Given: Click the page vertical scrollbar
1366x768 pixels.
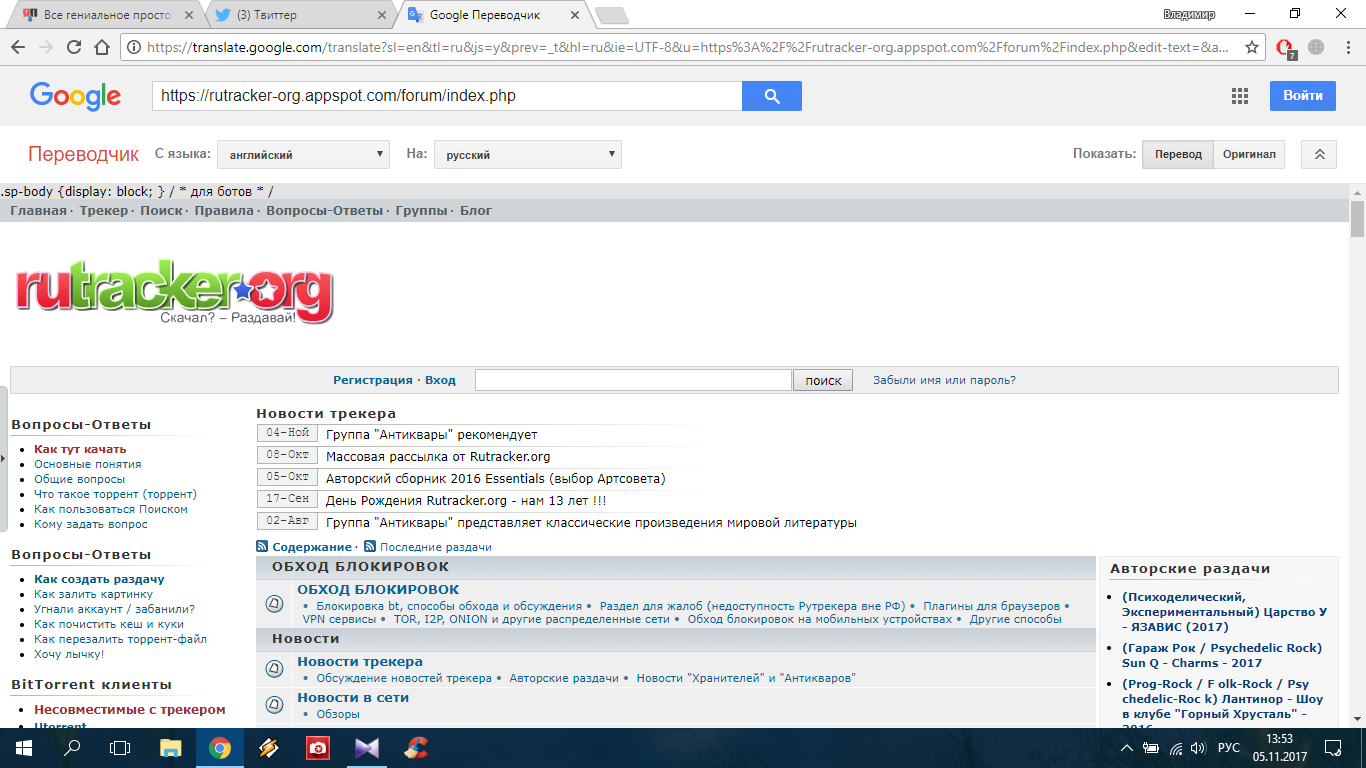Looking at the screenshot, I should [1357, 218].
